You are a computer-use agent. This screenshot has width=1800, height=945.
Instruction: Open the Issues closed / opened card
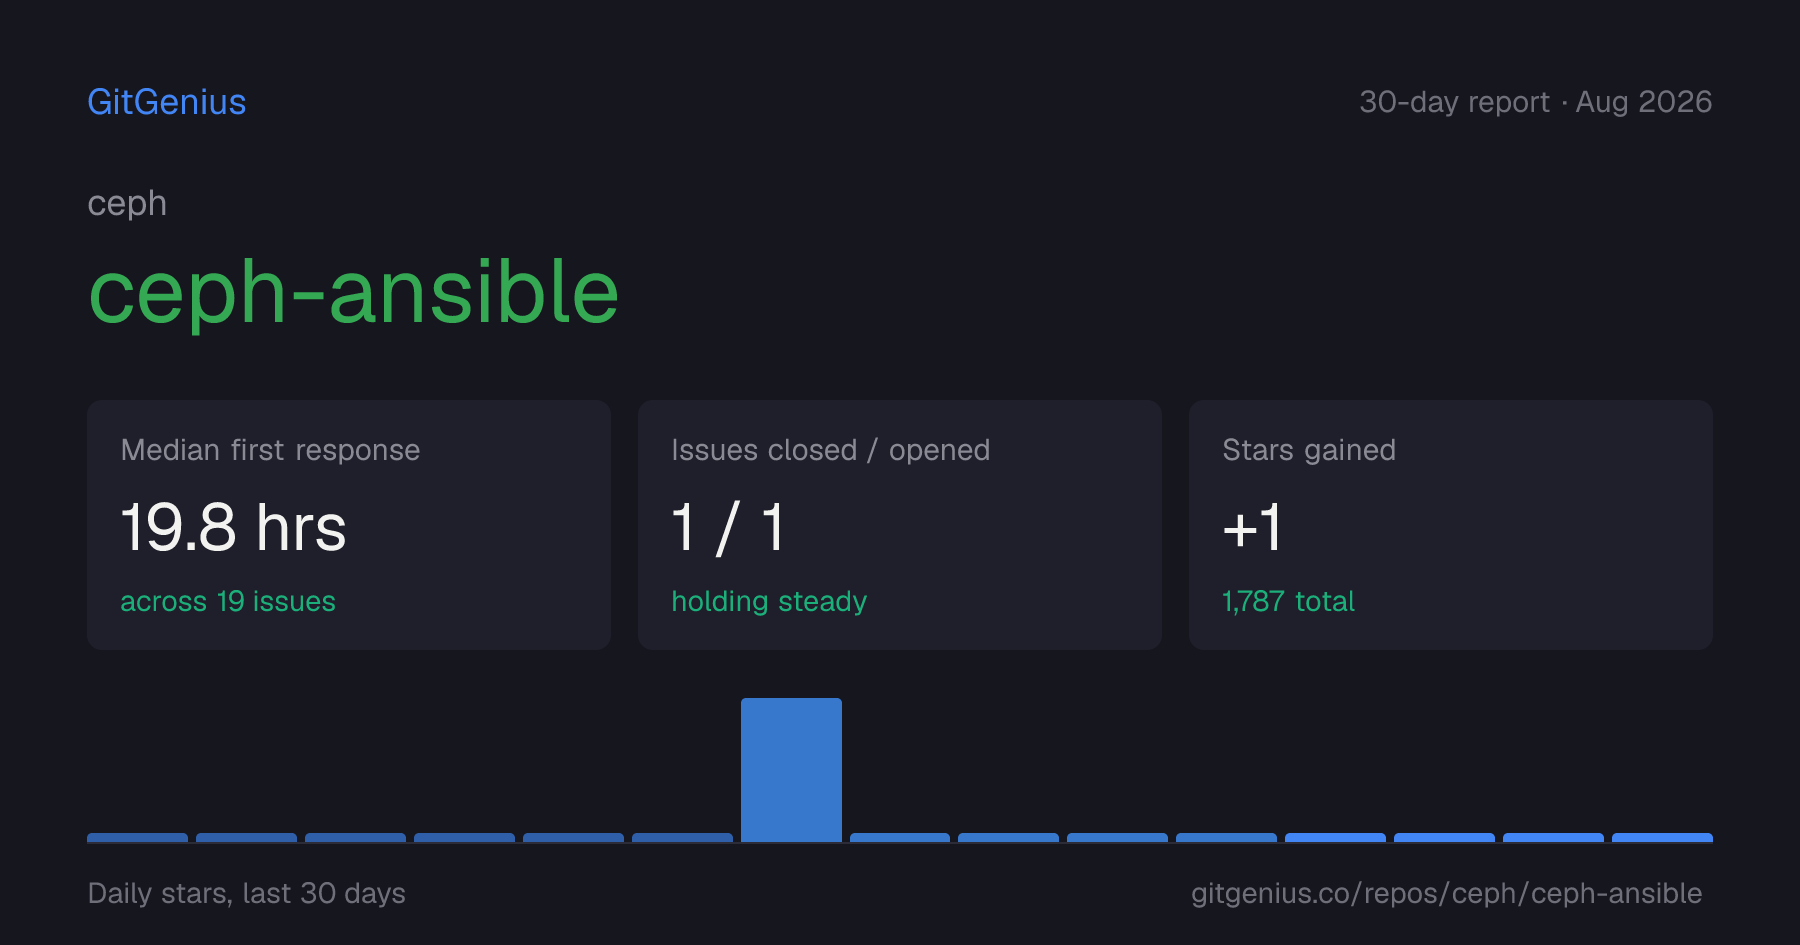pos(900,525)
